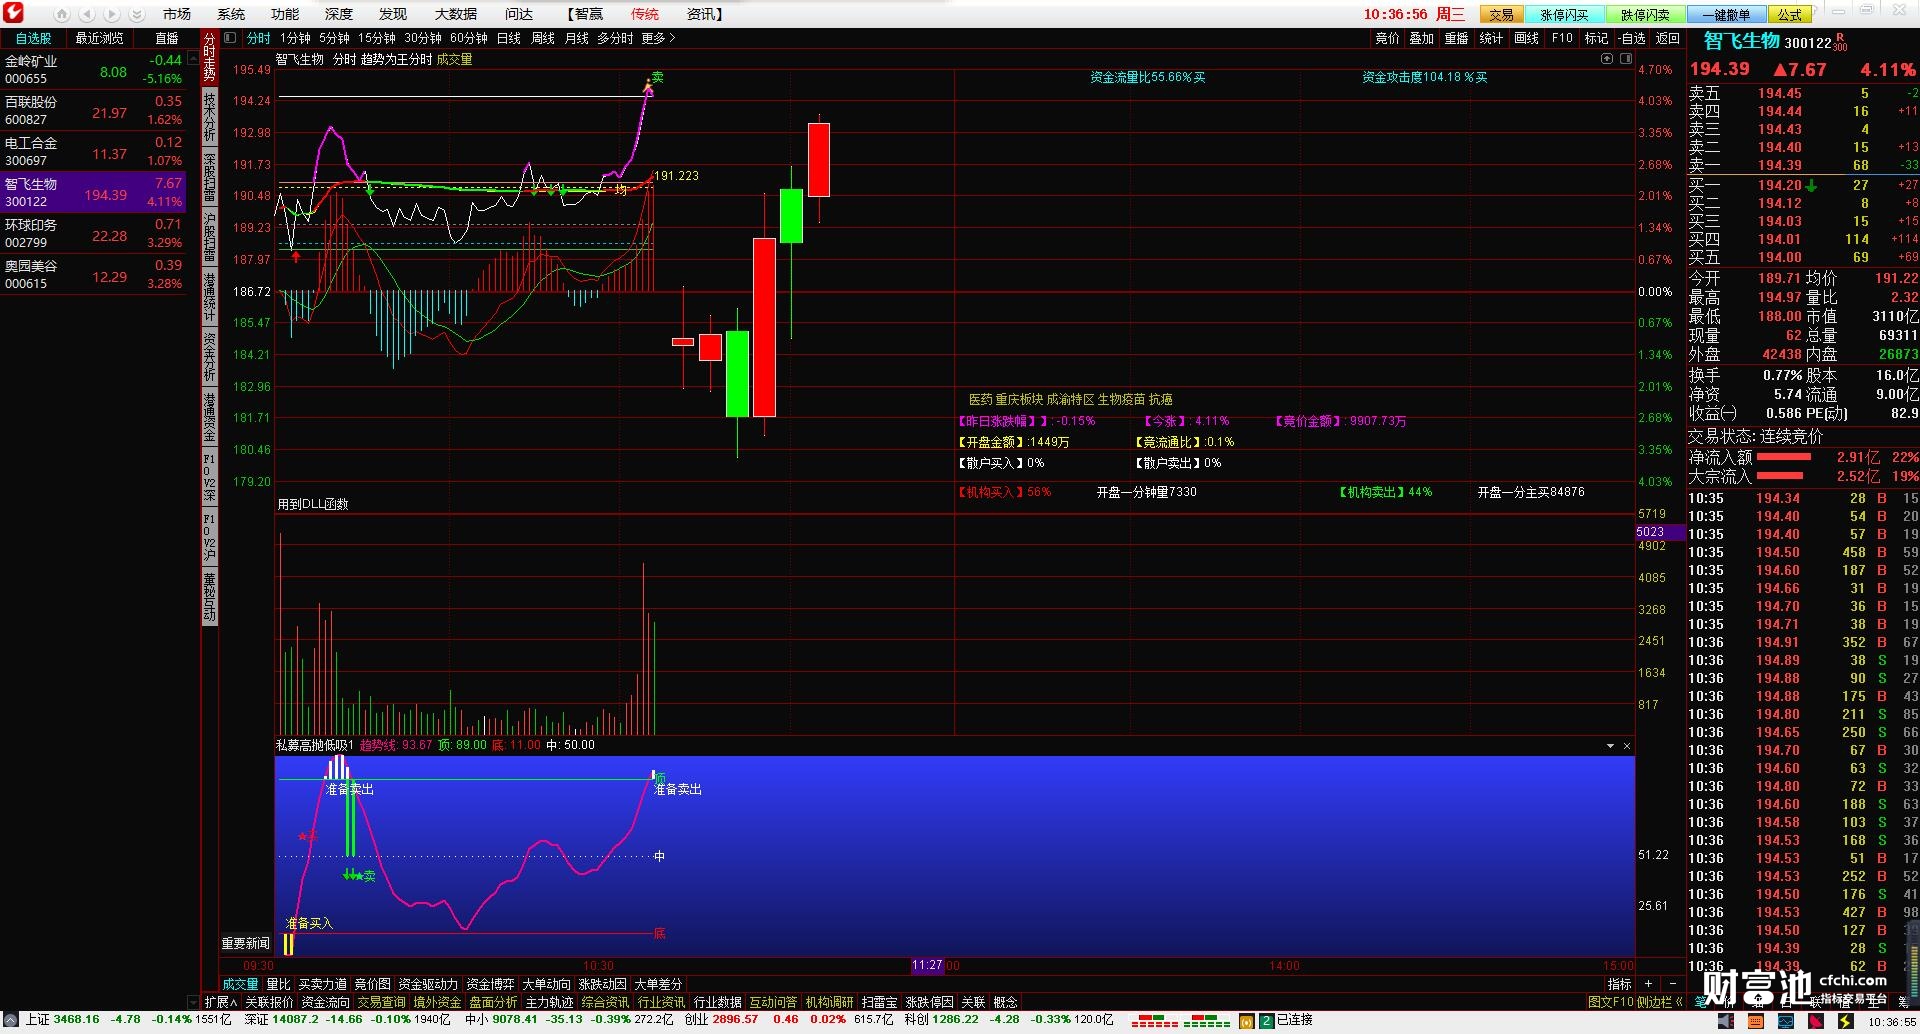Click the 交易 button
Image resolution: width=1920 pixels, height=1034 pixels.
(1502, 14)
